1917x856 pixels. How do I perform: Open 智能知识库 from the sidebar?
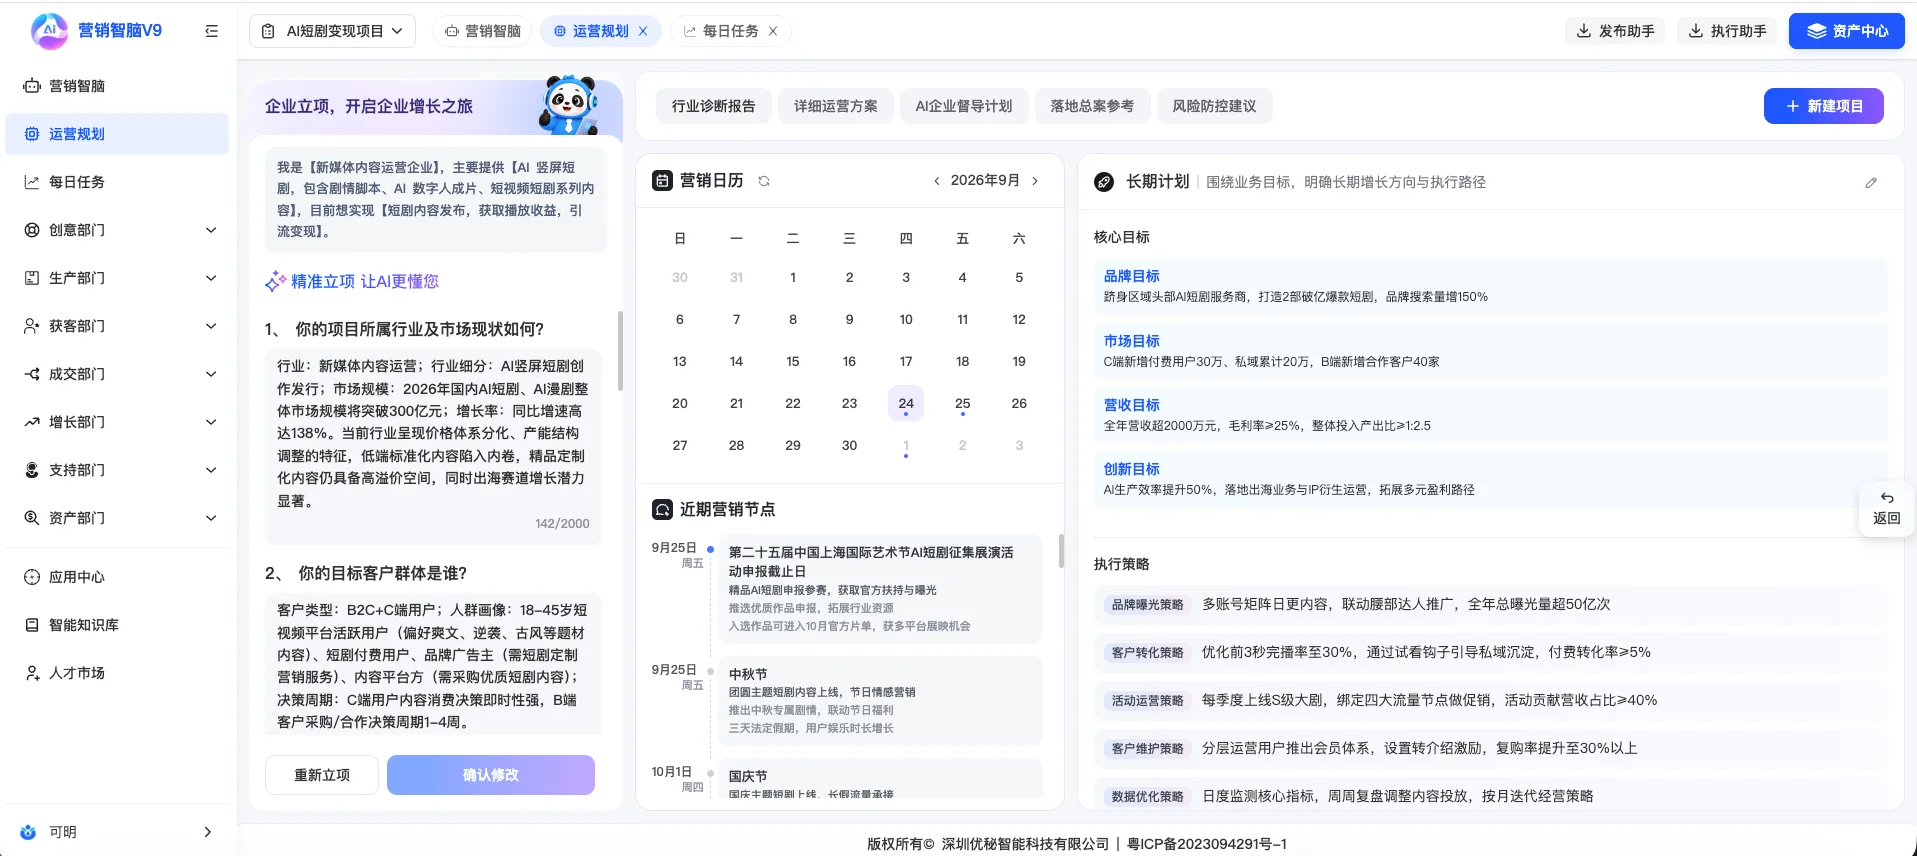click(117, 625)
